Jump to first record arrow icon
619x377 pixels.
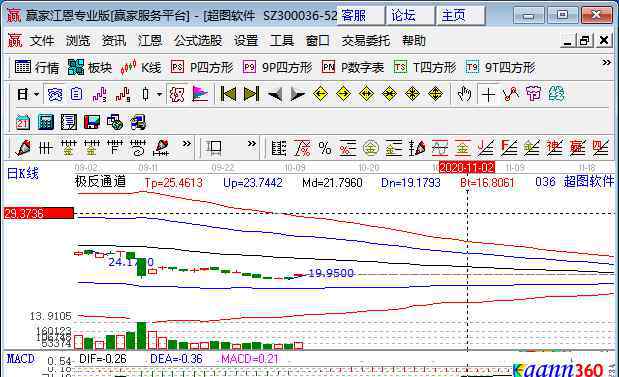pos(228,94)
